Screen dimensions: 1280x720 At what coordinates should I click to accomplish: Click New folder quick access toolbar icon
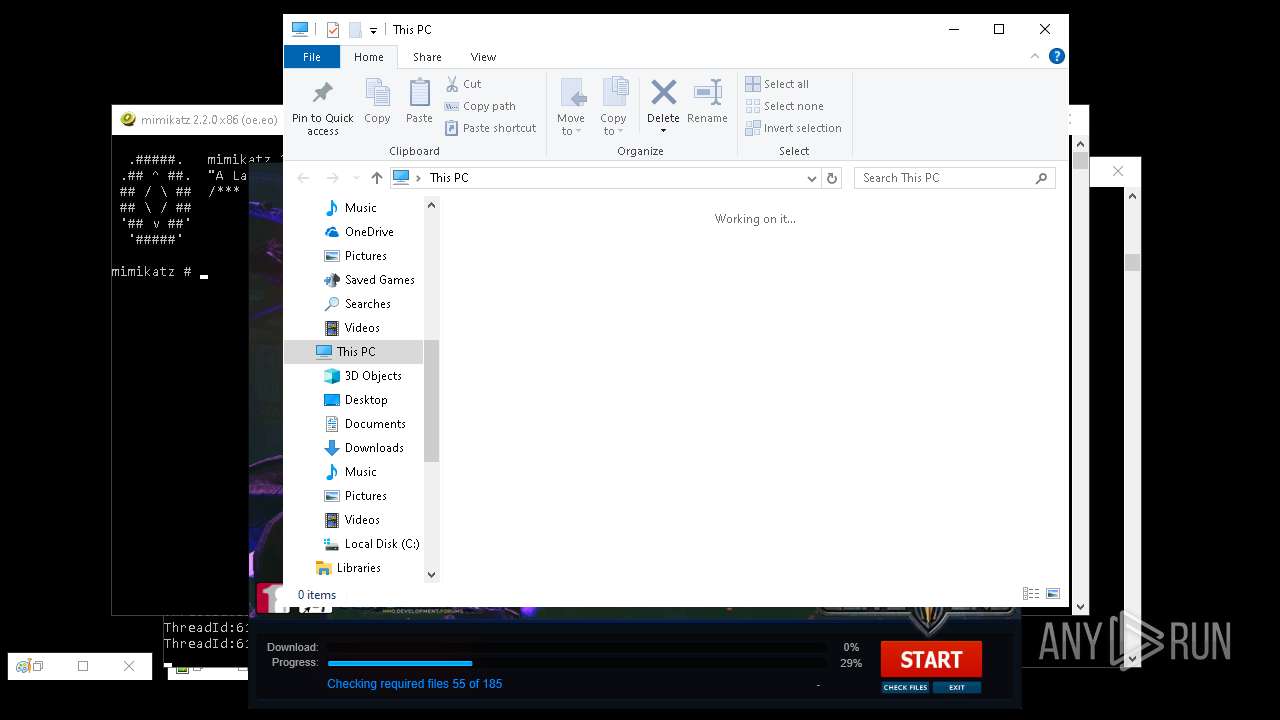tap(355, 30)
